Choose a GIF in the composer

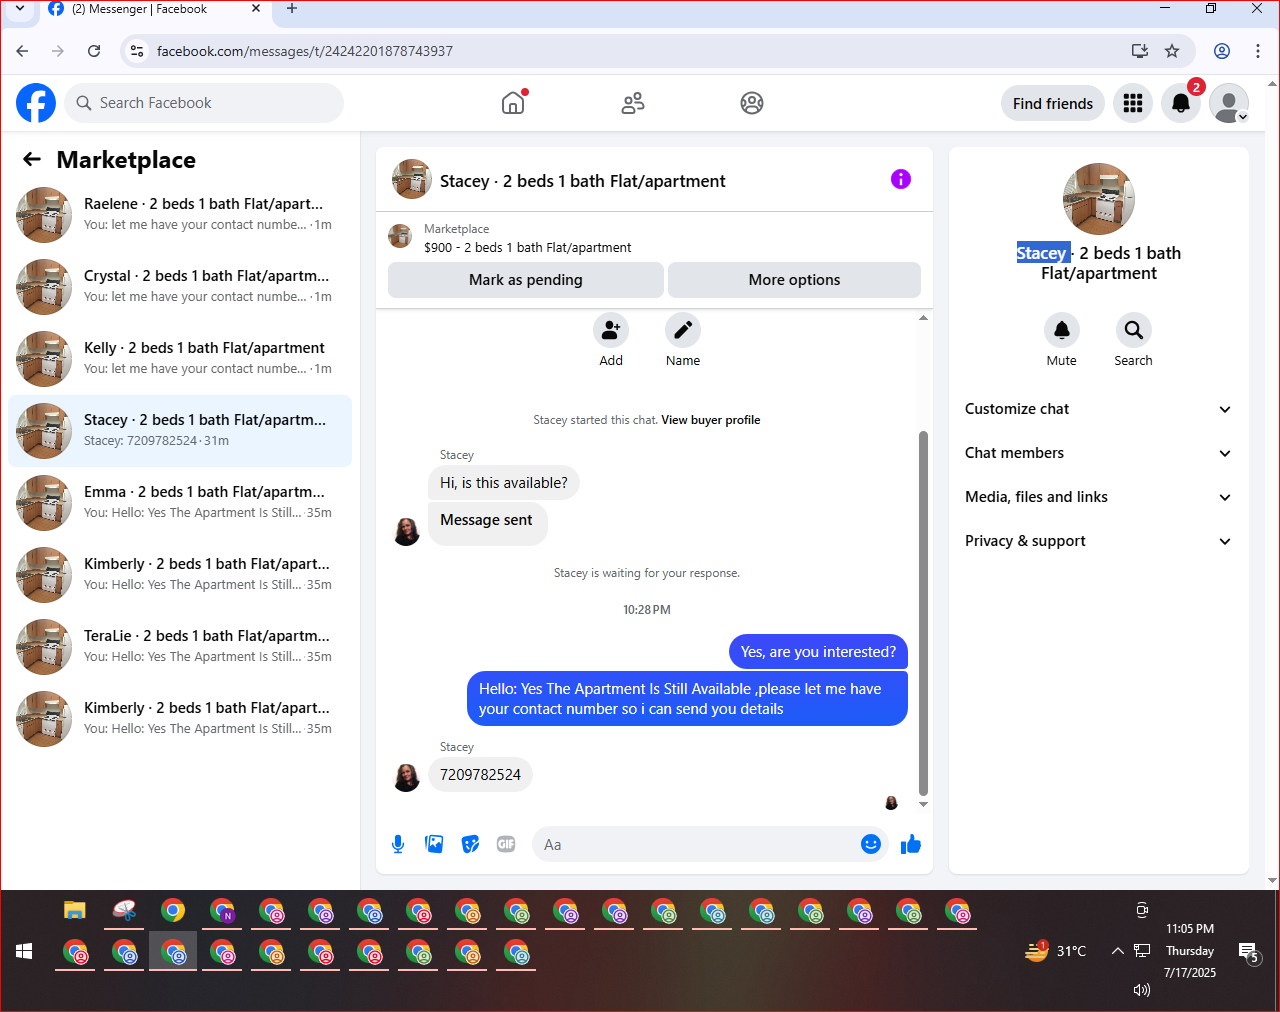point(506,844)
